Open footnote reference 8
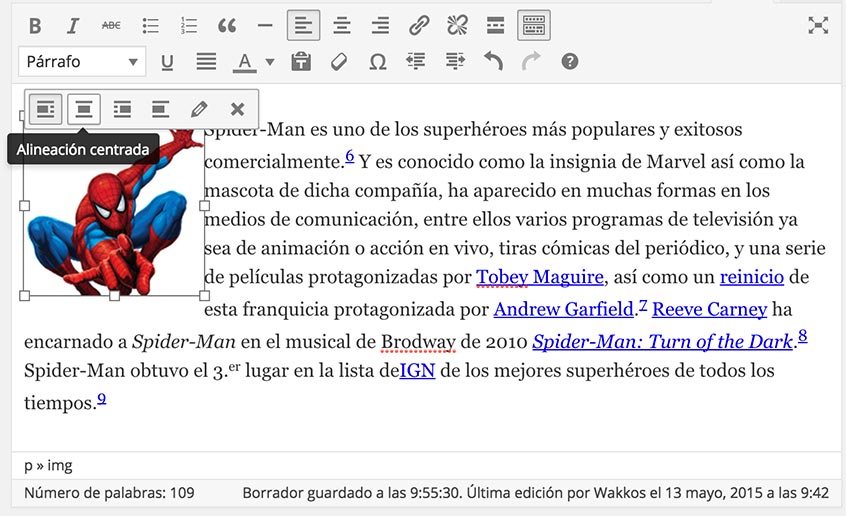The image size is (846, 516). pos(802,336)
